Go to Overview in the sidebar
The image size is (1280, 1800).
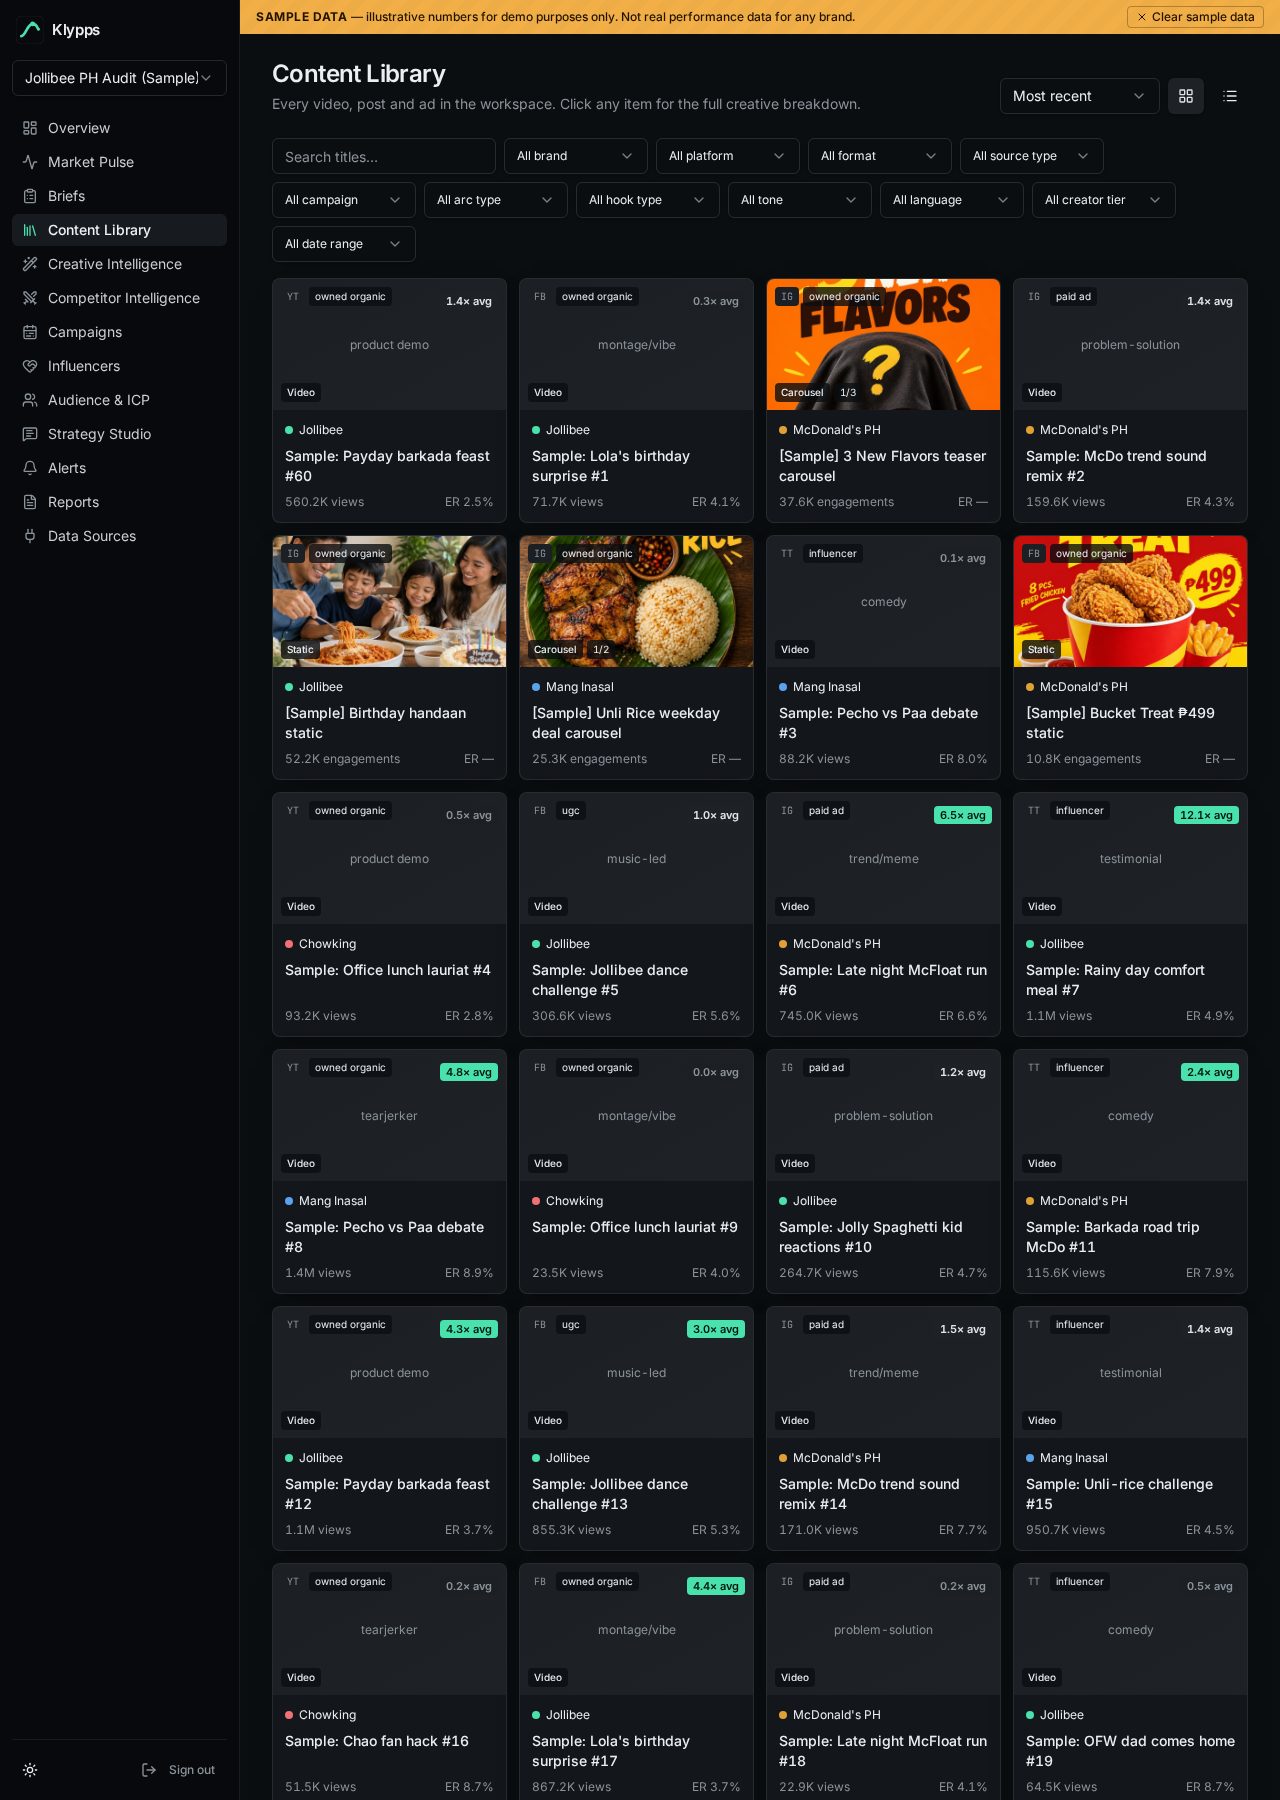119,128
